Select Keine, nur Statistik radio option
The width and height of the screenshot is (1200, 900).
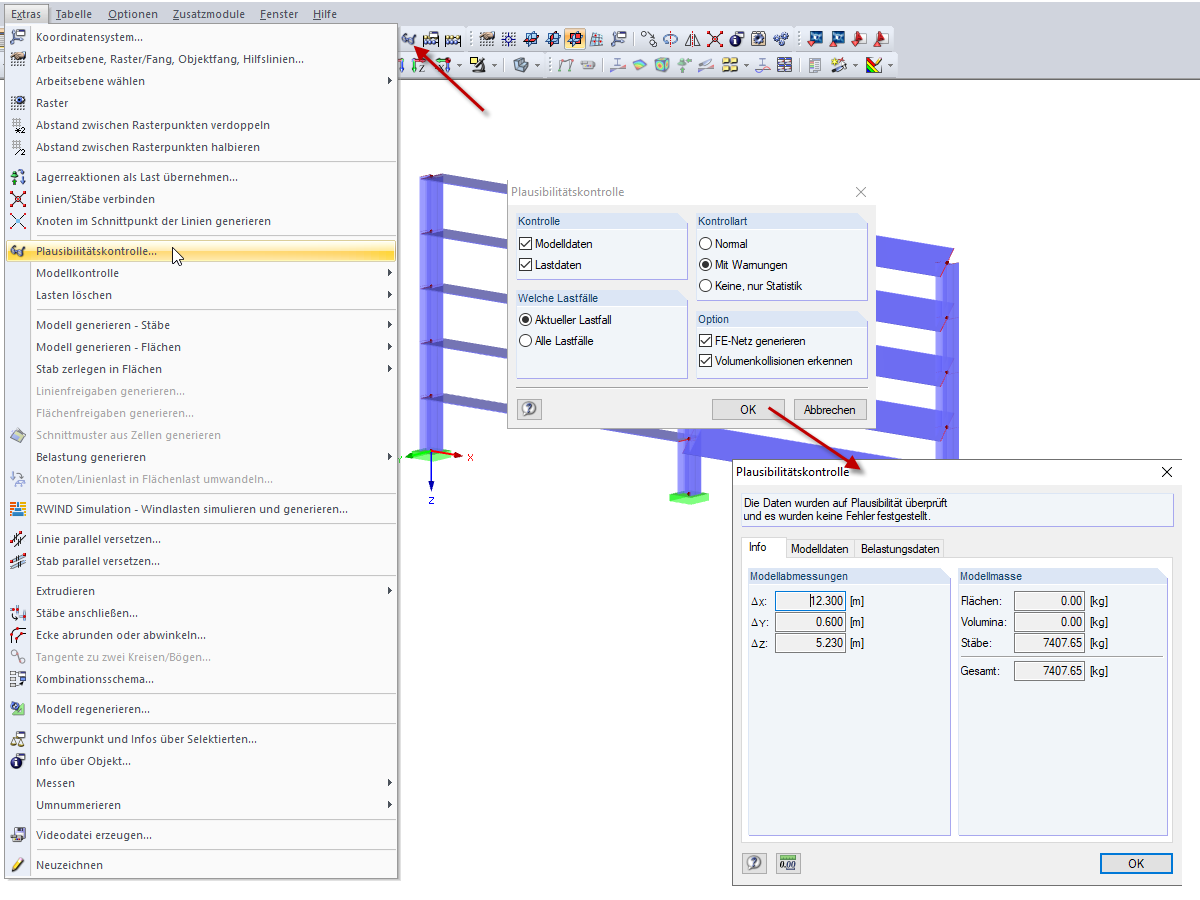click(x=706, y=286)
